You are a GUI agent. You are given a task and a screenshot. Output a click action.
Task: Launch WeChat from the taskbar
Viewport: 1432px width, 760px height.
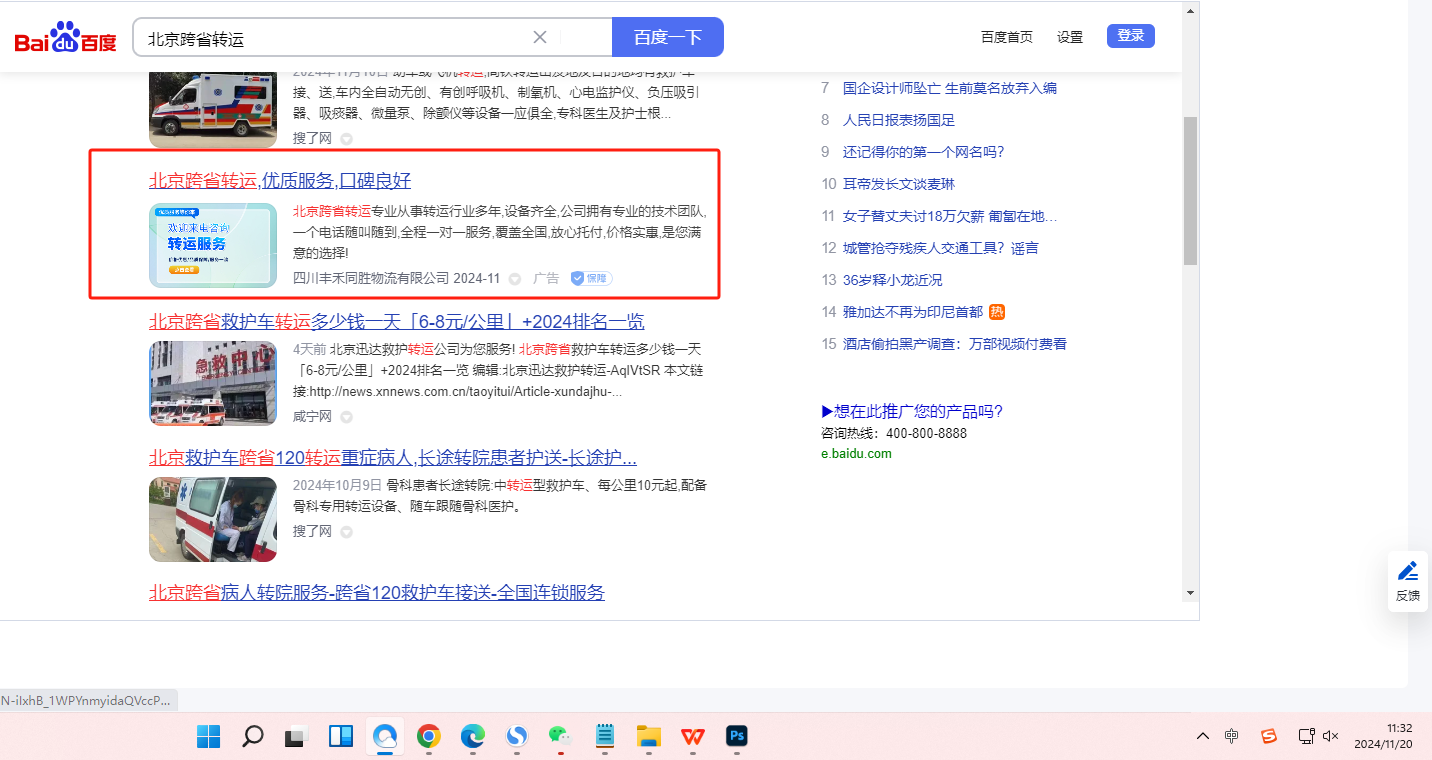click(x=560, y=737)
